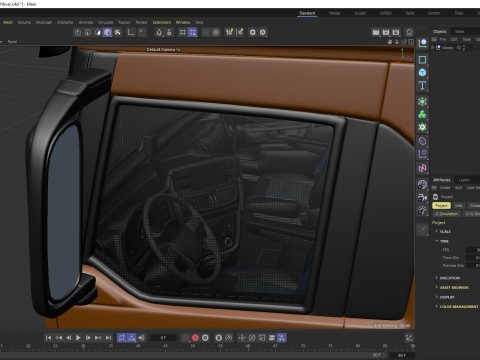Image resolution: width=480 pixels, height=360 pixels.
Task: Select the Points mode icon
Action: coord(78,32)
